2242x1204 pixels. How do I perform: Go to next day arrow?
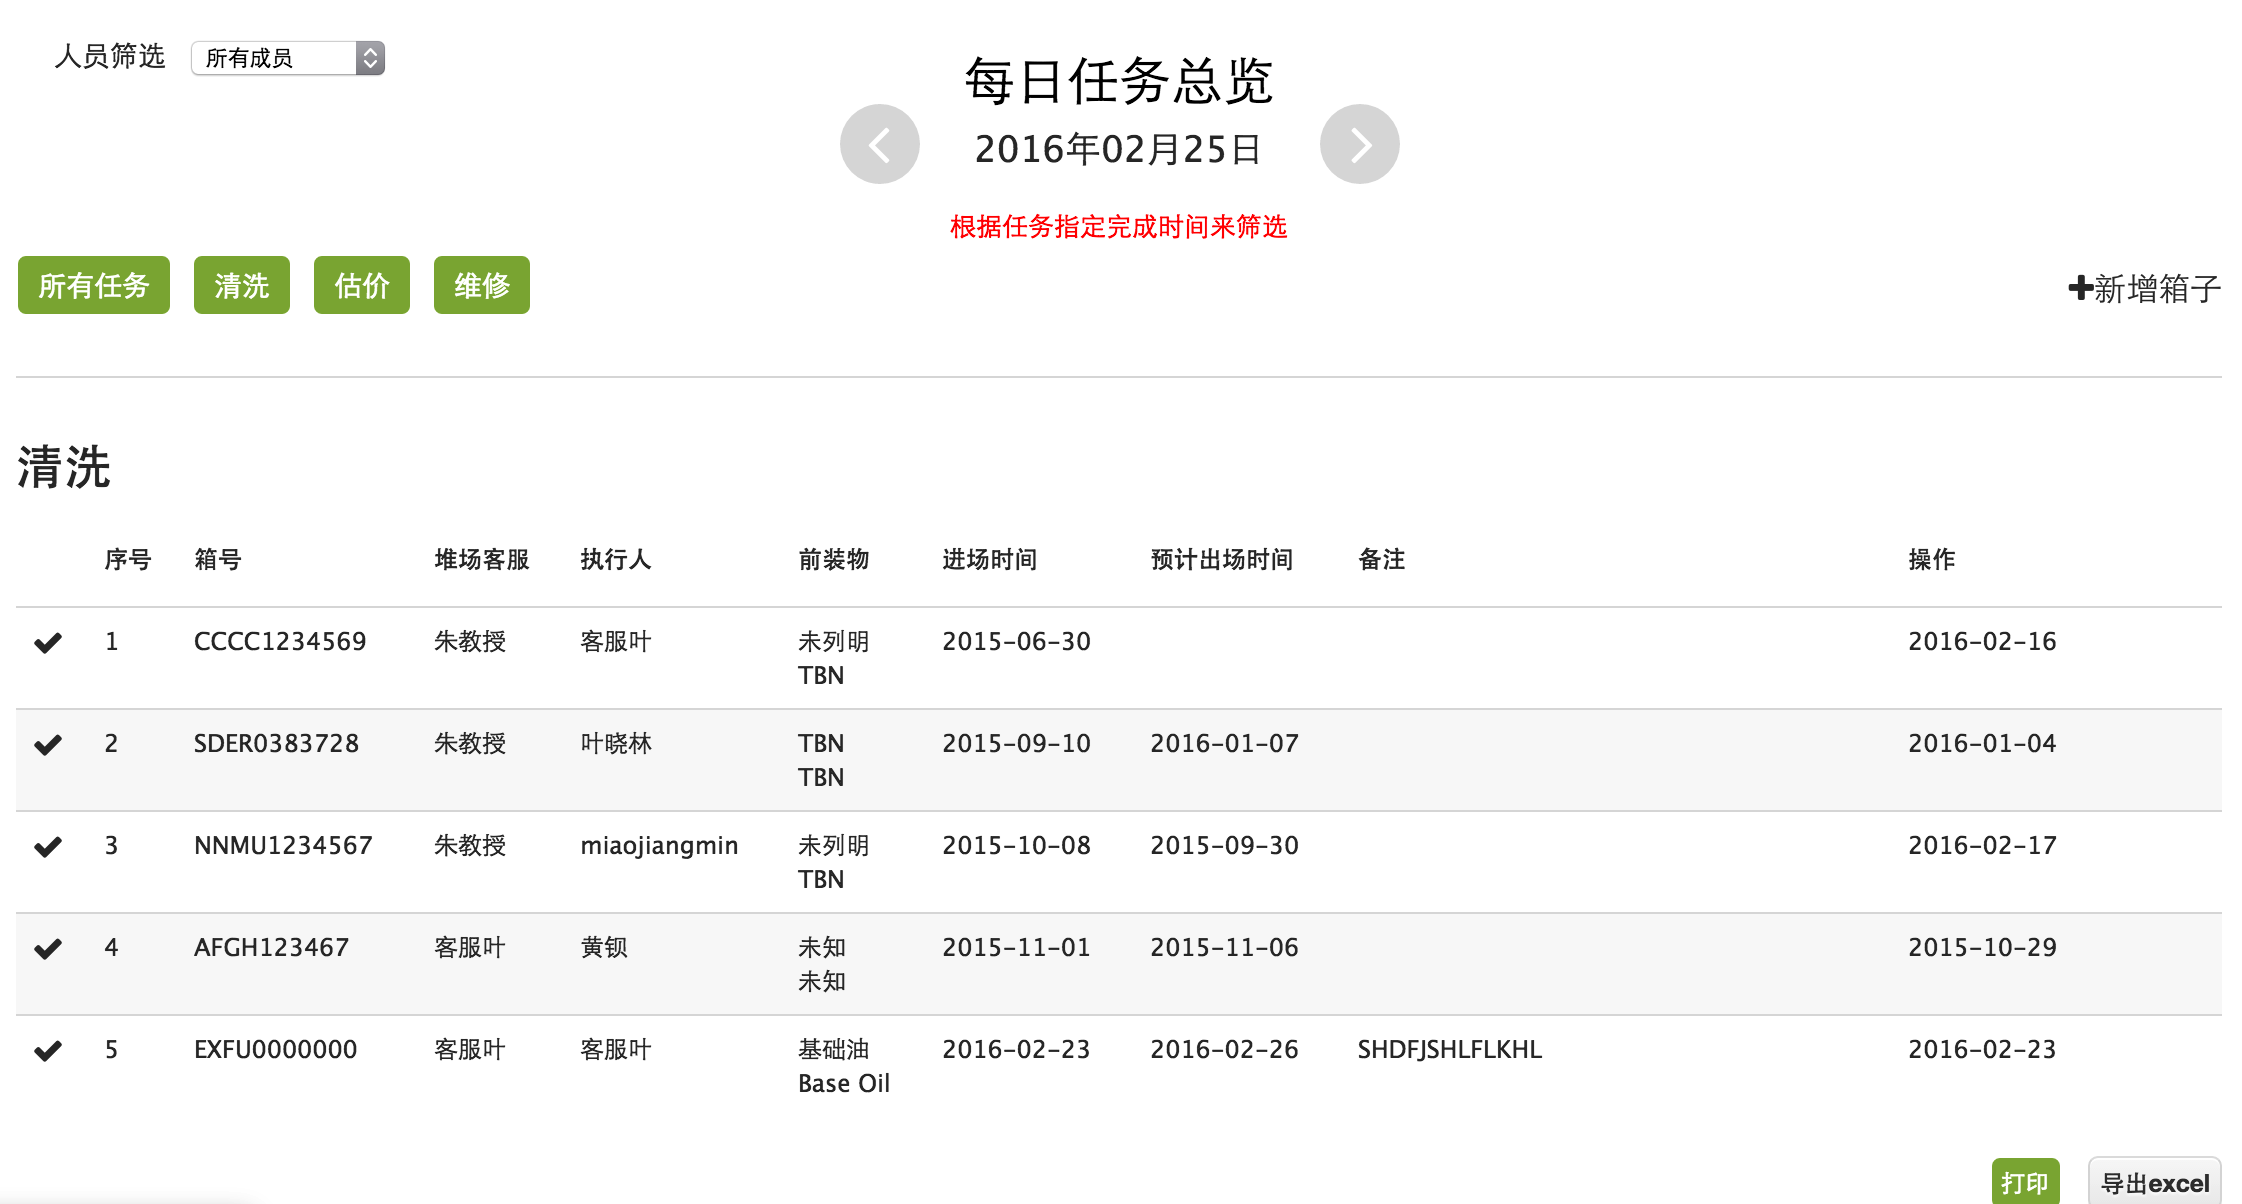pos(1359,145)
